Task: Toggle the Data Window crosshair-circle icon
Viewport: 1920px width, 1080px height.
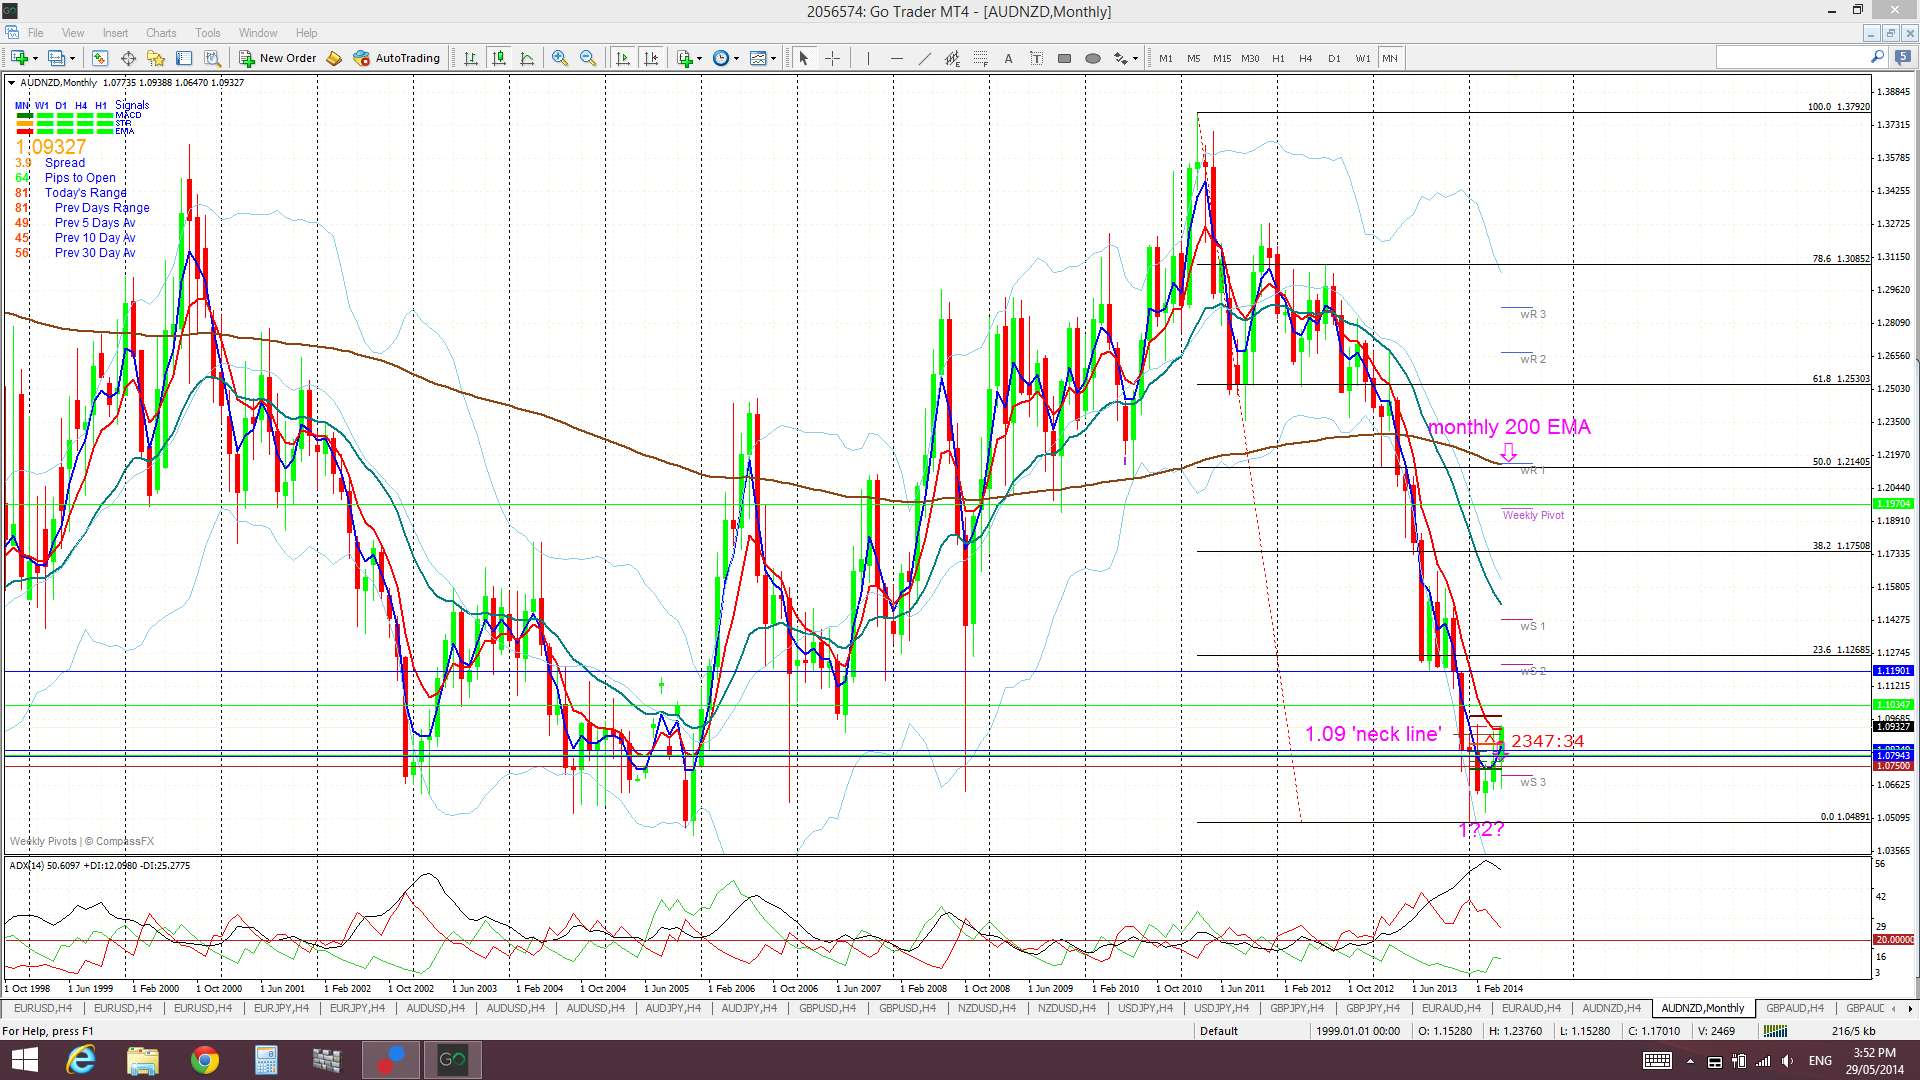Action: 128,58
